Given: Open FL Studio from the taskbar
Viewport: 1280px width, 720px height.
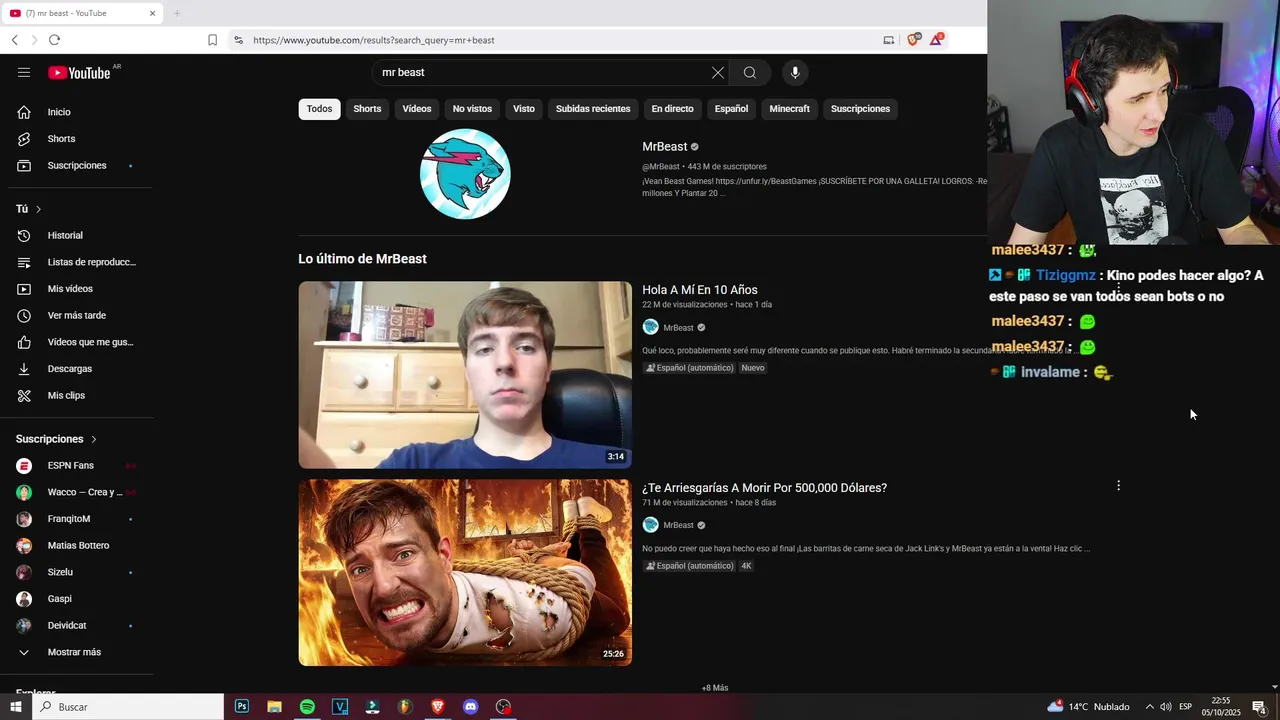Looking at the screenshot, I should coord(405,707).
